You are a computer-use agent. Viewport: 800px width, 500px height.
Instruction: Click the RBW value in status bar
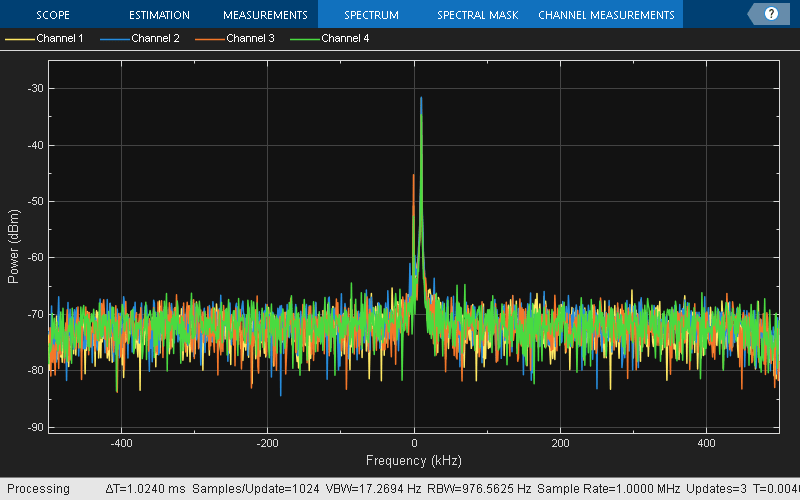tap(479, 489)
